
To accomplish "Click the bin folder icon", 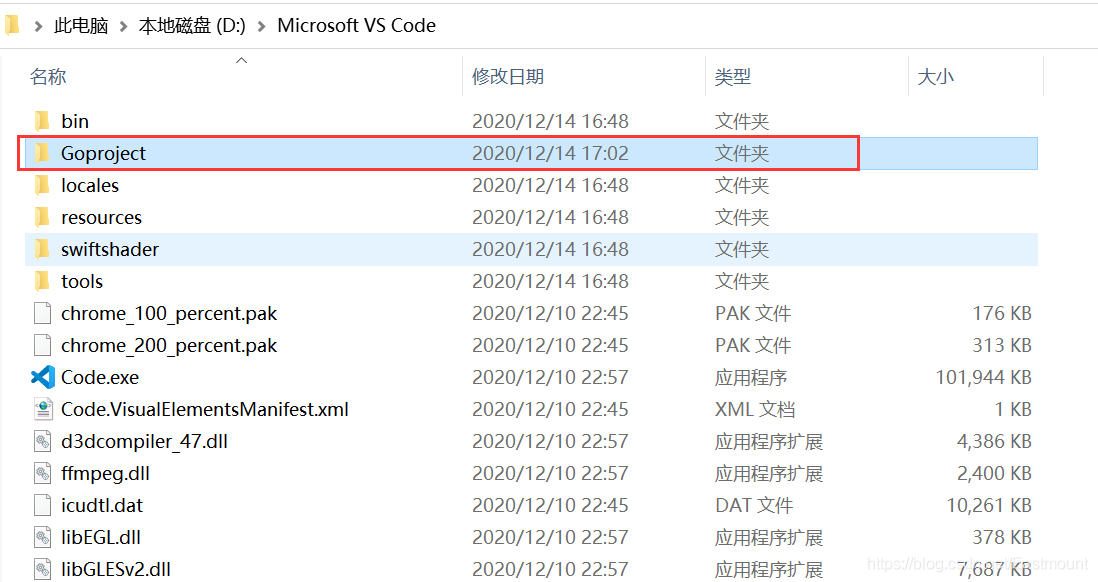I will point(42,121).
